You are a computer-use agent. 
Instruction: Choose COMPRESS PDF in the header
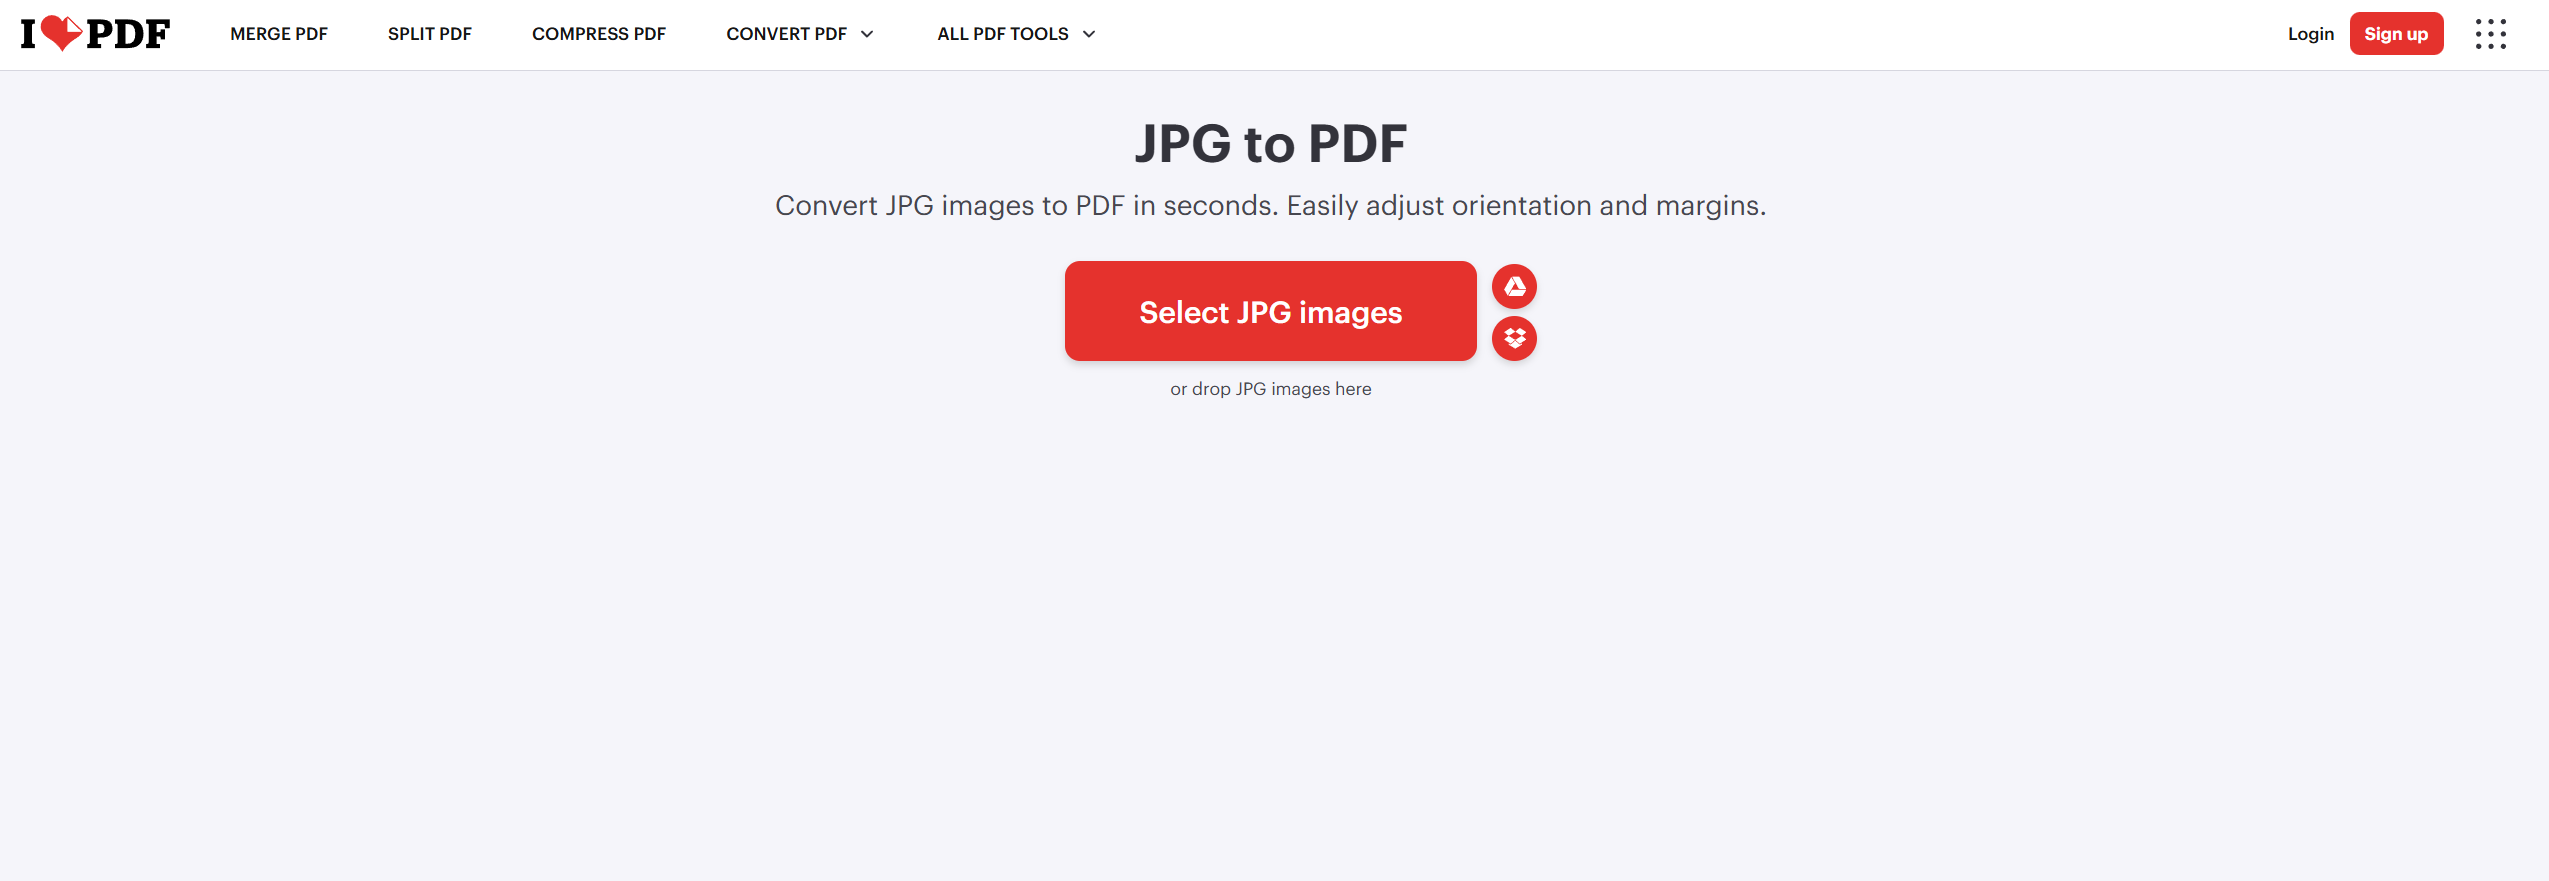[599, 34]
